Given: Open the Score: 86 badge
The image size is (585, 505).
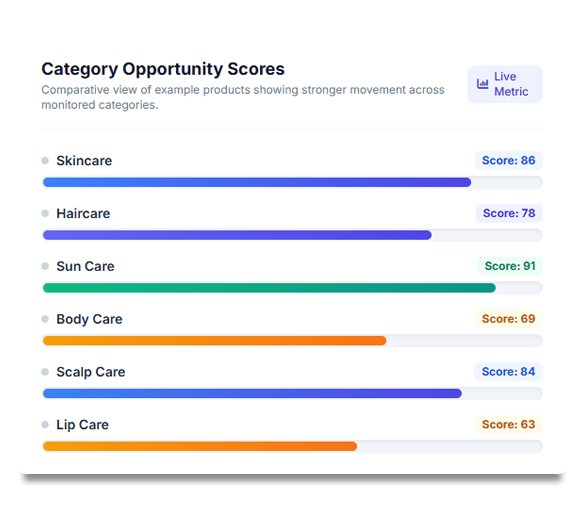Looking at the screenshot, I should point(509,160).
